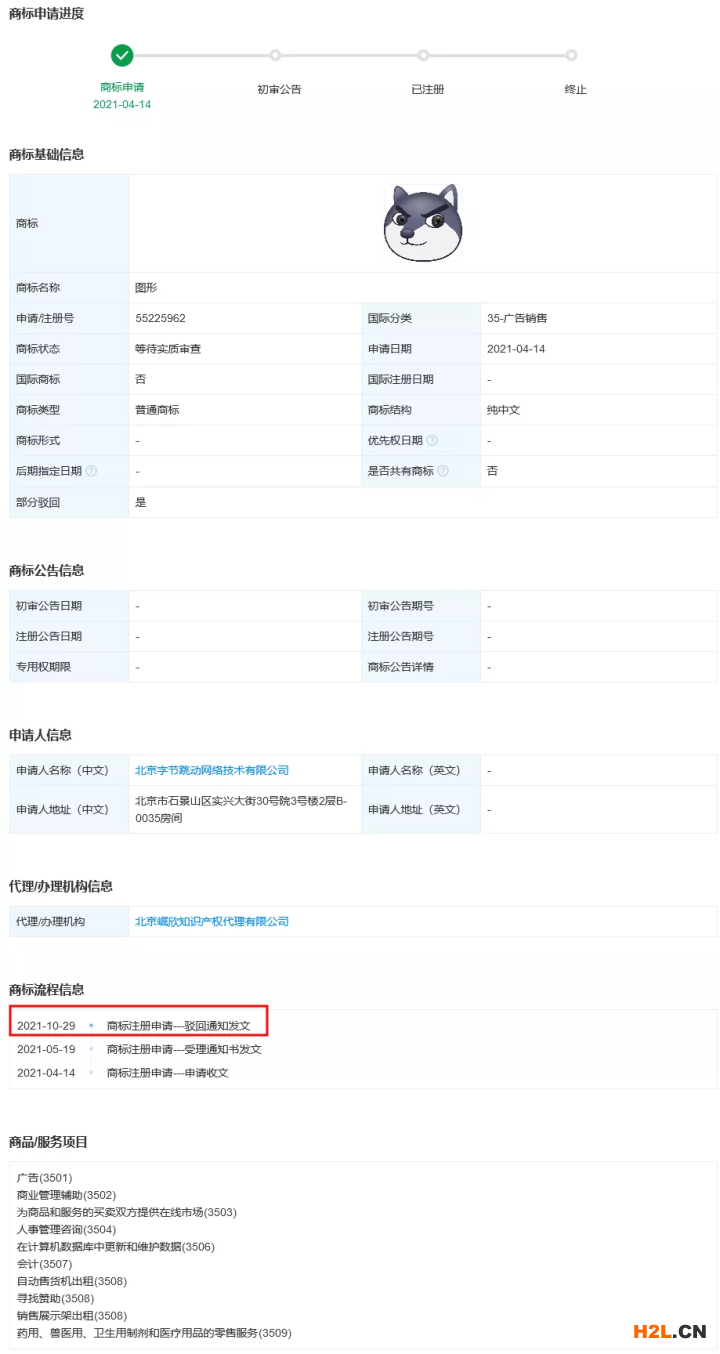720x1354 pixels.
Task: Click the 专用权期限 label cell
Action: pos(69,667)
